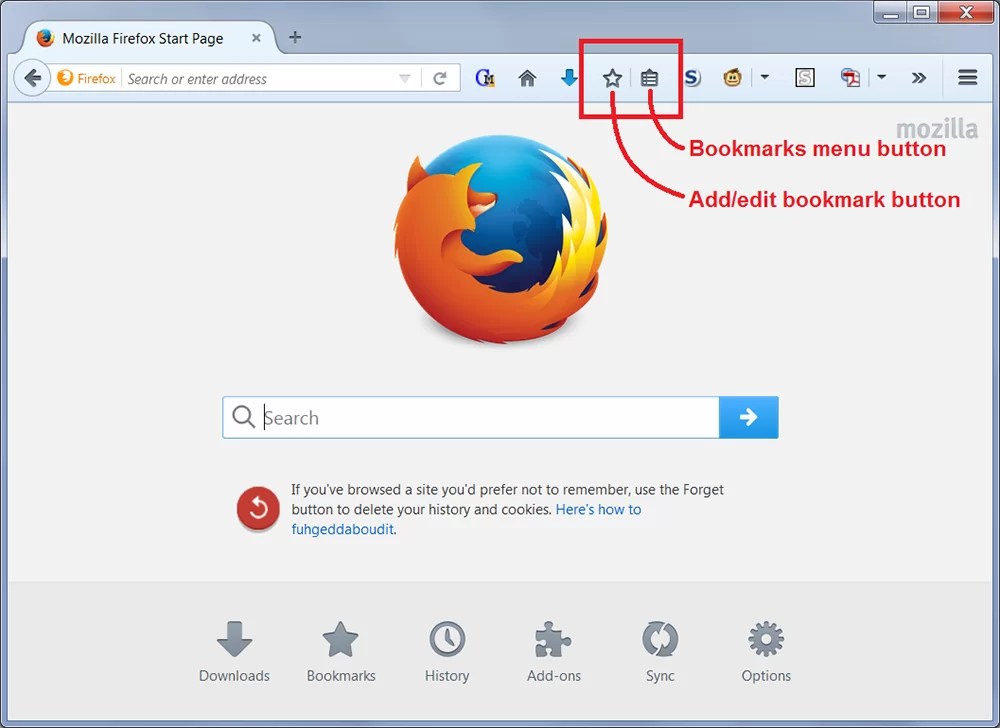
Task: Show more tools via overflow chevron
Action: 918,78
